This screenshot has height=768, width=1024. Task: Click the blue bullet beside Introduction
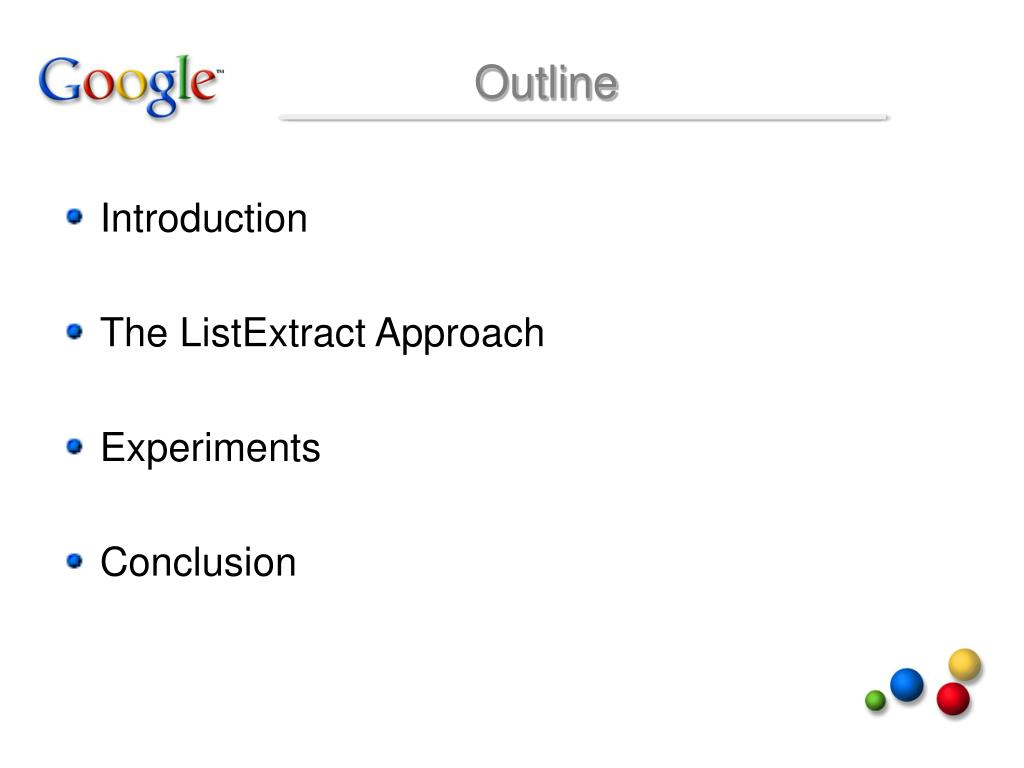pos(74,216)
